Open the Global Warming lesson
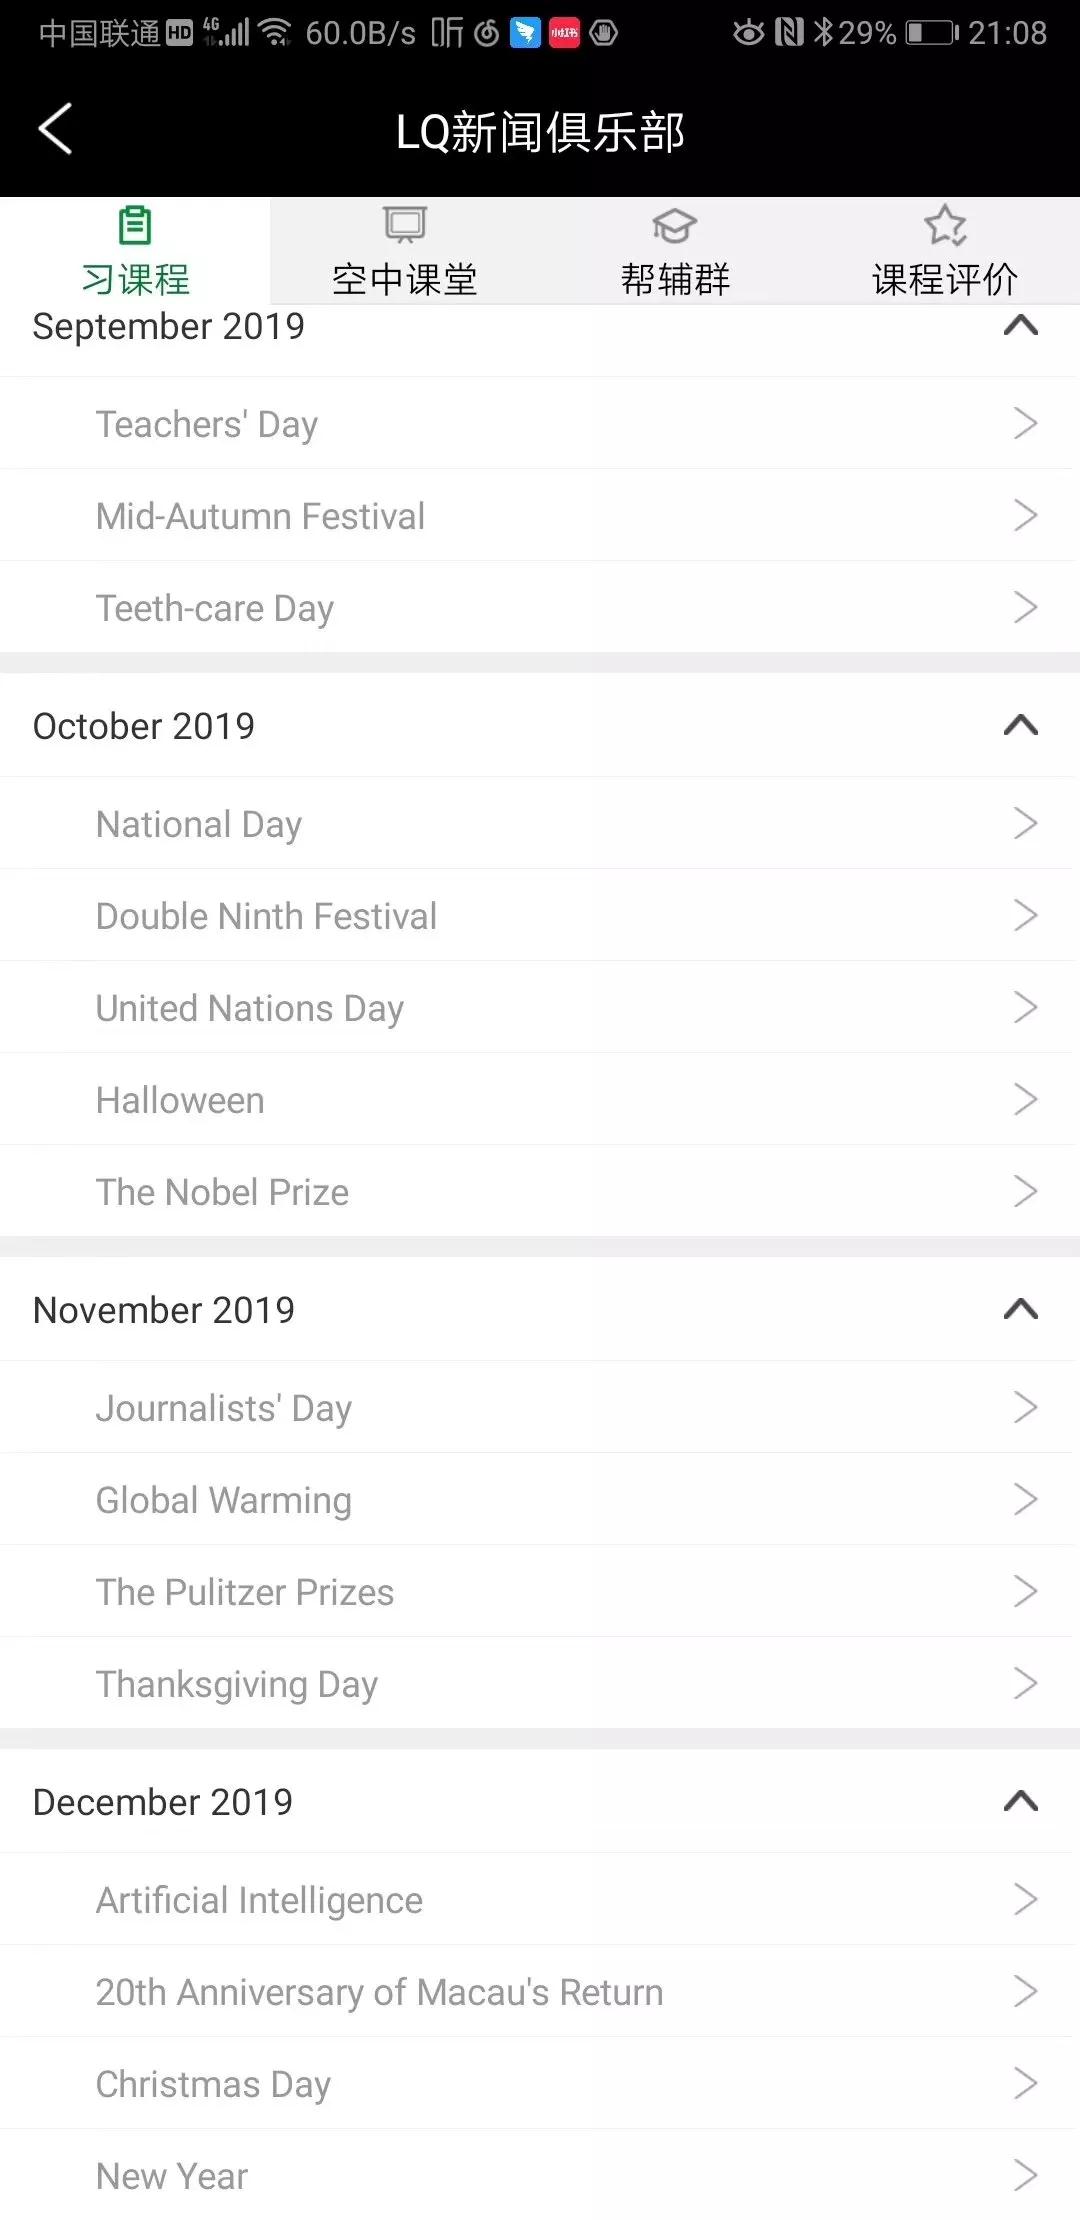Viewport: 1080px width, 2220px height. click(x=224, y=1500)
